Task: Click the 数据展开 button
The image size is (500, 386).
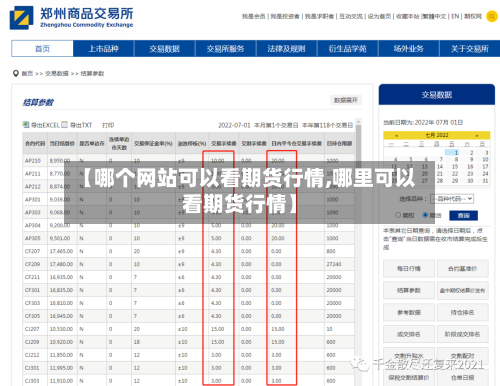Action: pyautogui.click(x=346, y=100)
